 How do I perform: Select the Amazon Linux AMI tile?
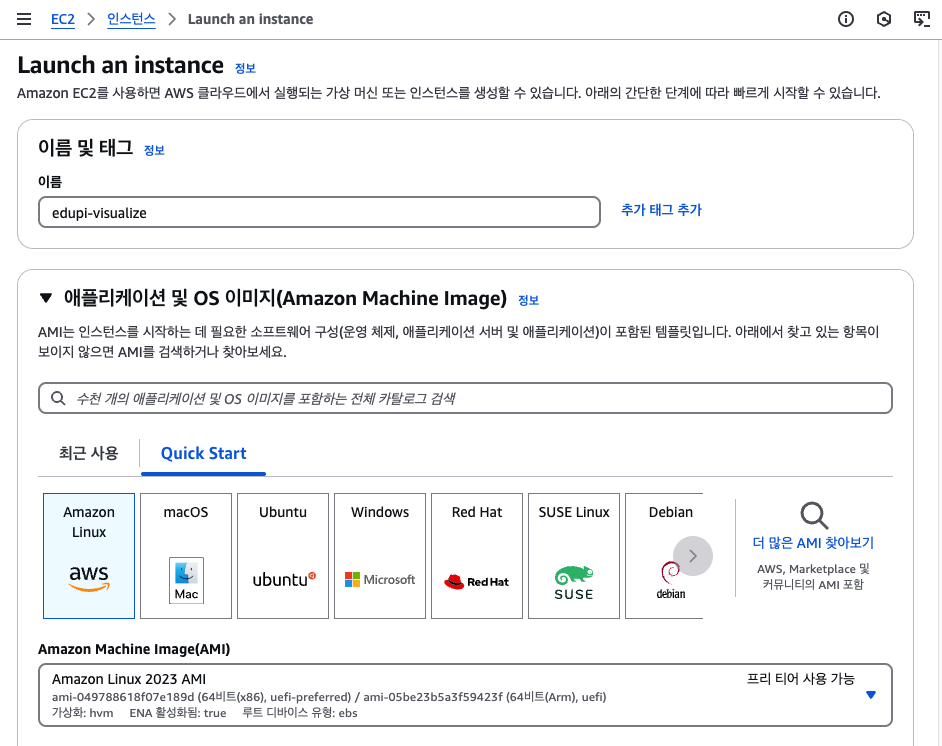[x=89, y=556]
